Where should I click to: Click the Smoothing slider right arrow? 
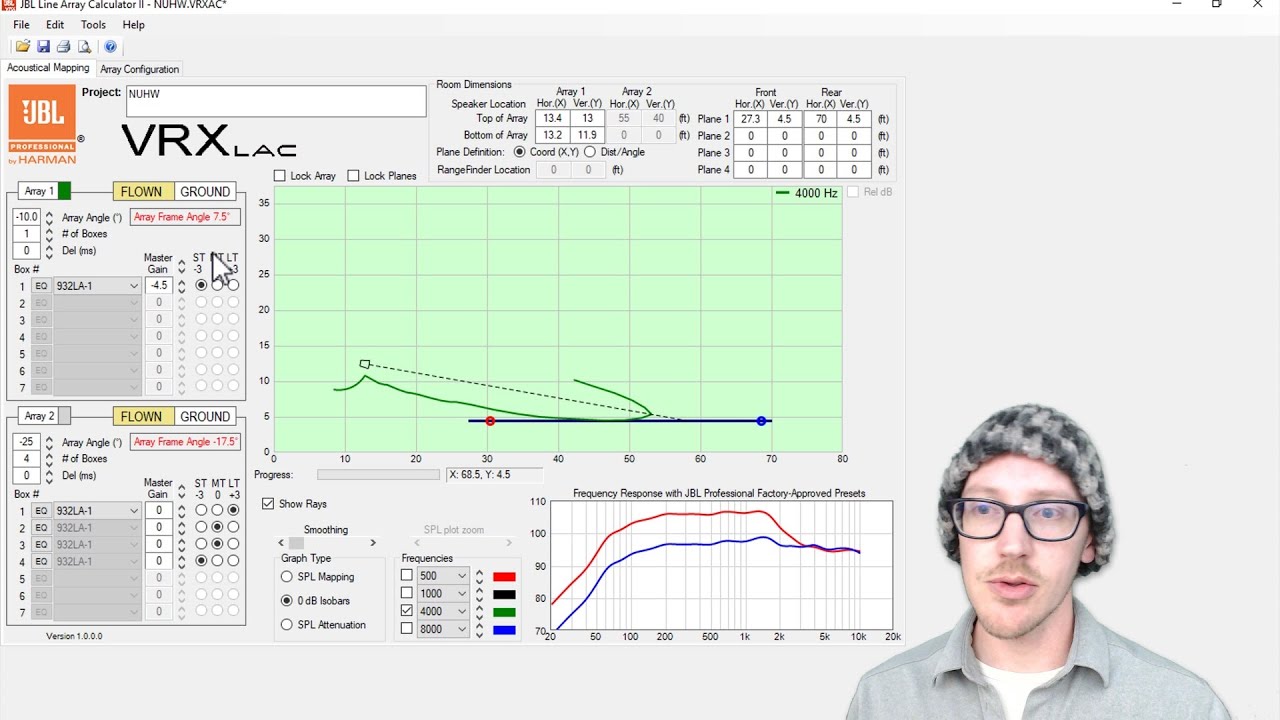coord(373,543)
